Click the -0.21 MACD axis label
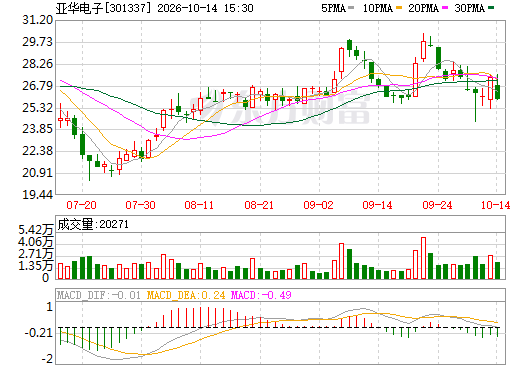Screen dimensions: 520x365 coord(39,333)
